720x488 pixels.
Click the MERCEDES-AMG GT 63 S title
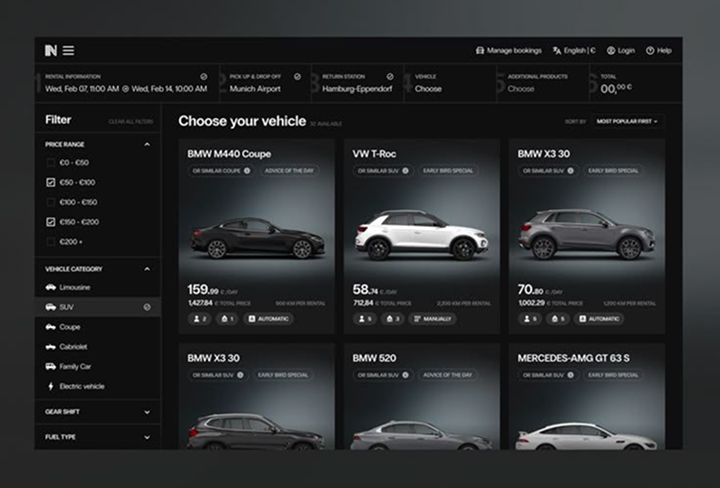click(574, 358)
